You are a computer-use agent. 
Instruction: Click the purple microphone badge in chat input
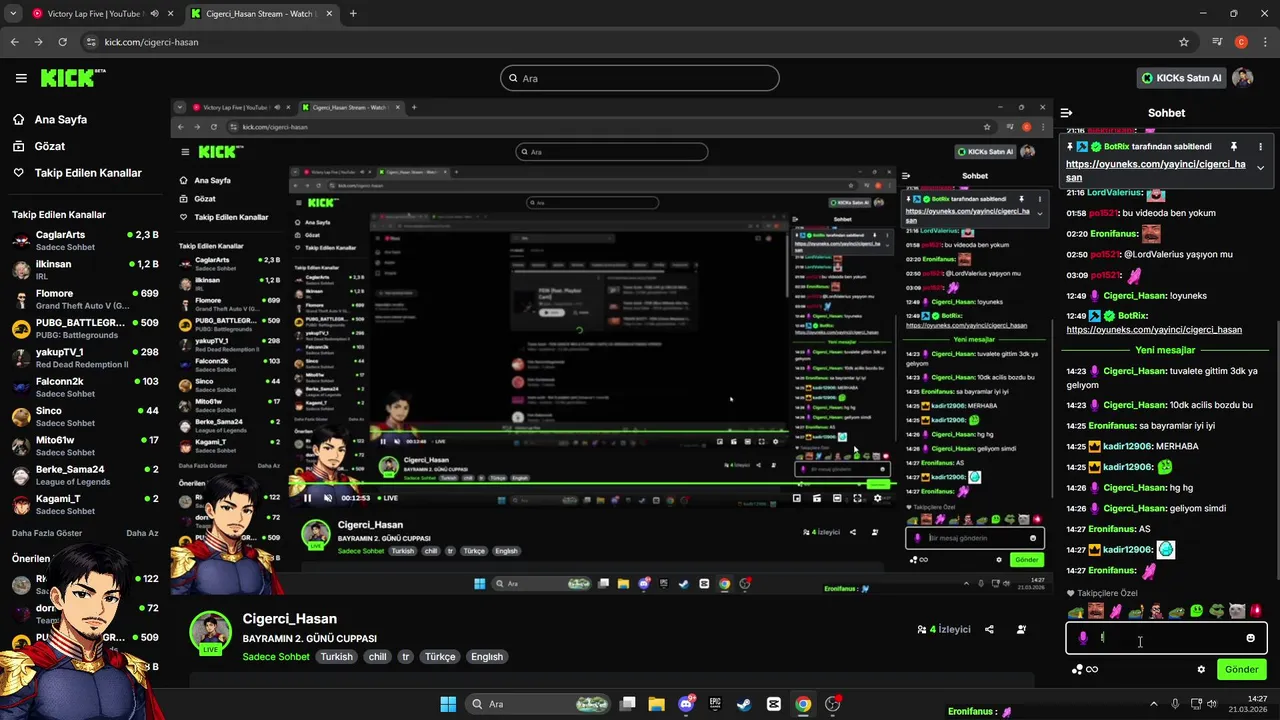(x=1083, y=638)
